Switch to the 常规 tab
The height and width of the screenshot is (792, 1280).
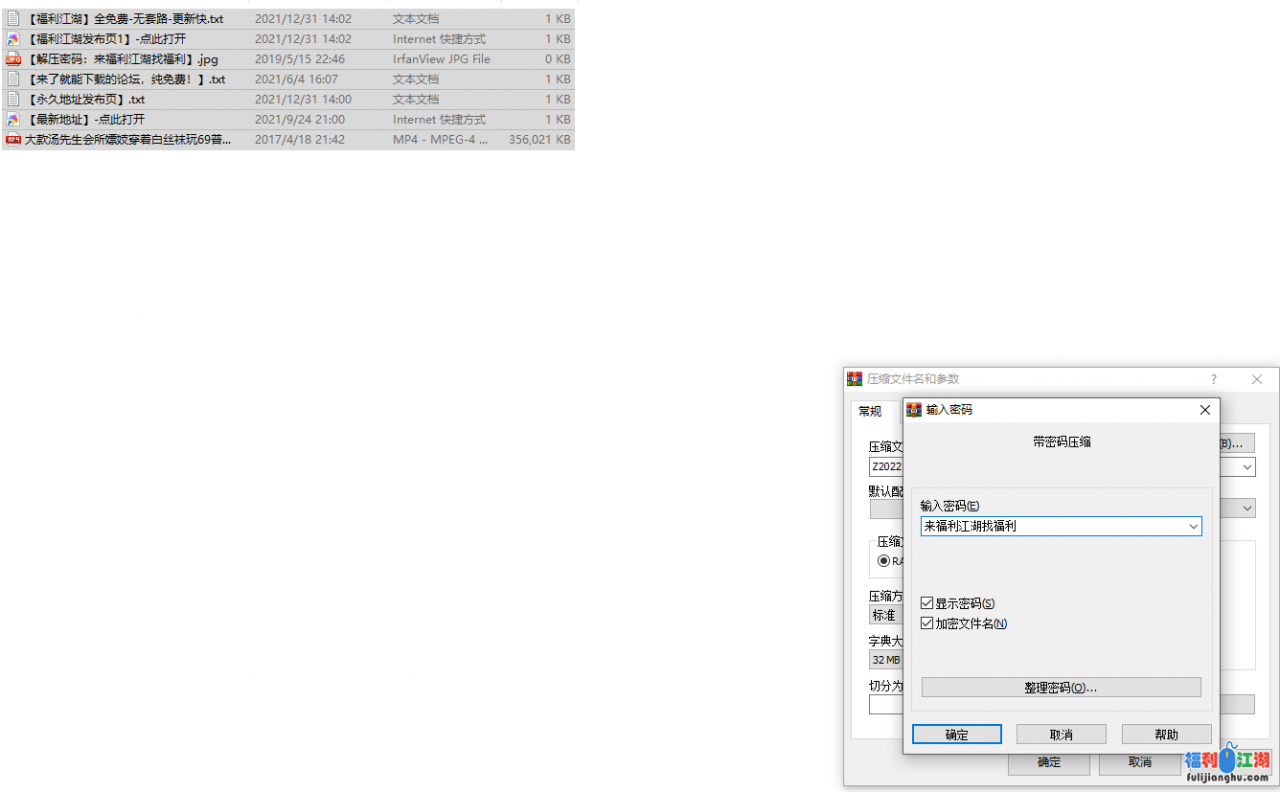(x=869, y=411)
